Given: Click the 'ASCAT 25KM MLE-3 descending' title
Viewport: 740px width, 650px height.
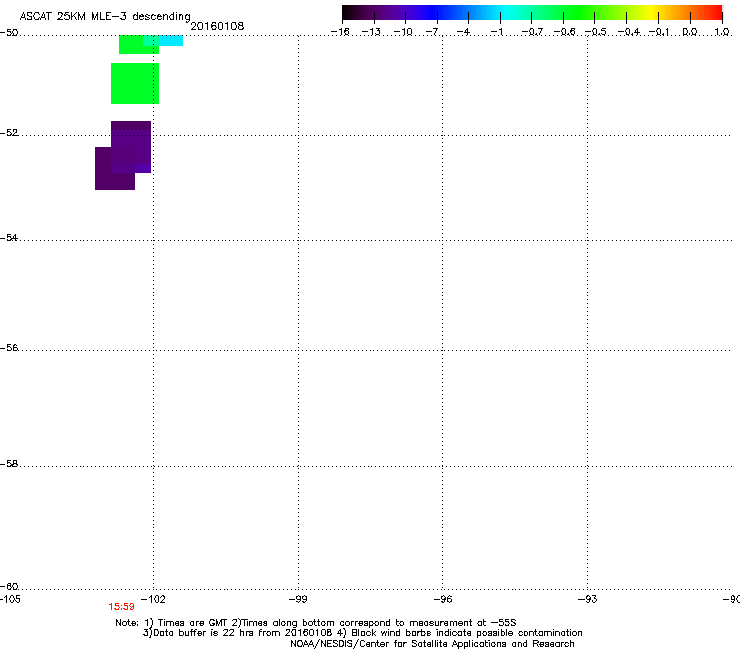Looking at the screenshot, I should click(105, 17).
